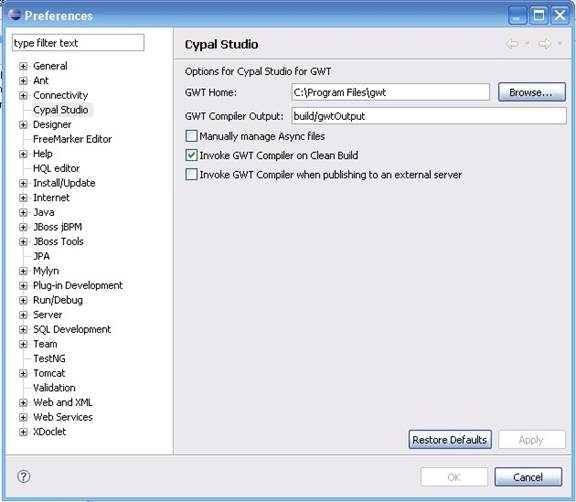Viewport: 576px width, 502px height.
Task: Expand the XDoclet tree node
Action: point(23,432)
